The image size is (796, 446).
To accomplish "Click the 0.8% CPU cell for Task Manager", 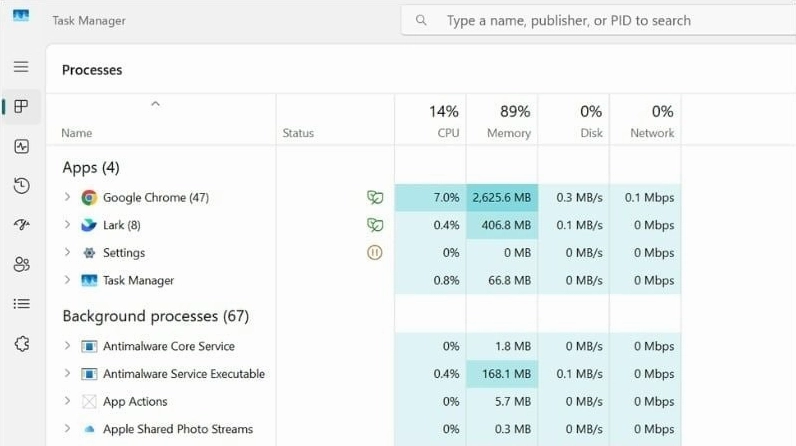I will pos(430,281).
